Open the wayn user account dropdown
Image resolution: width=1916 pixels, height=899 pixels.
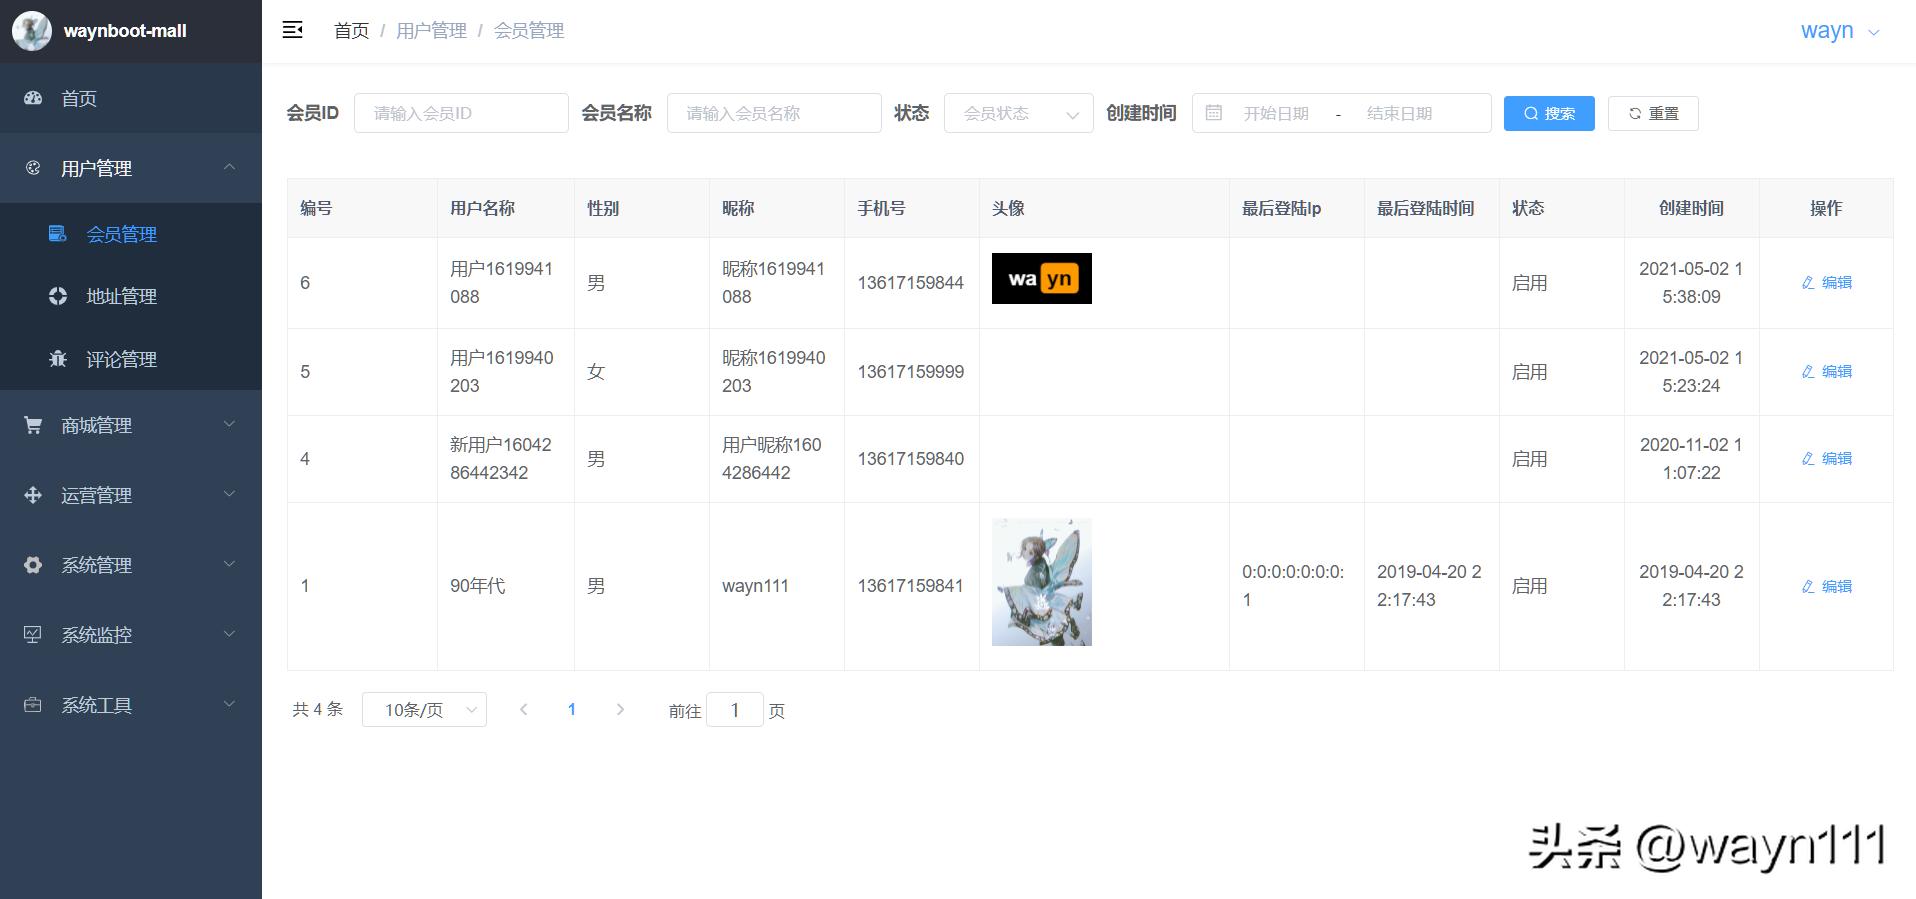pos(1840,31)
